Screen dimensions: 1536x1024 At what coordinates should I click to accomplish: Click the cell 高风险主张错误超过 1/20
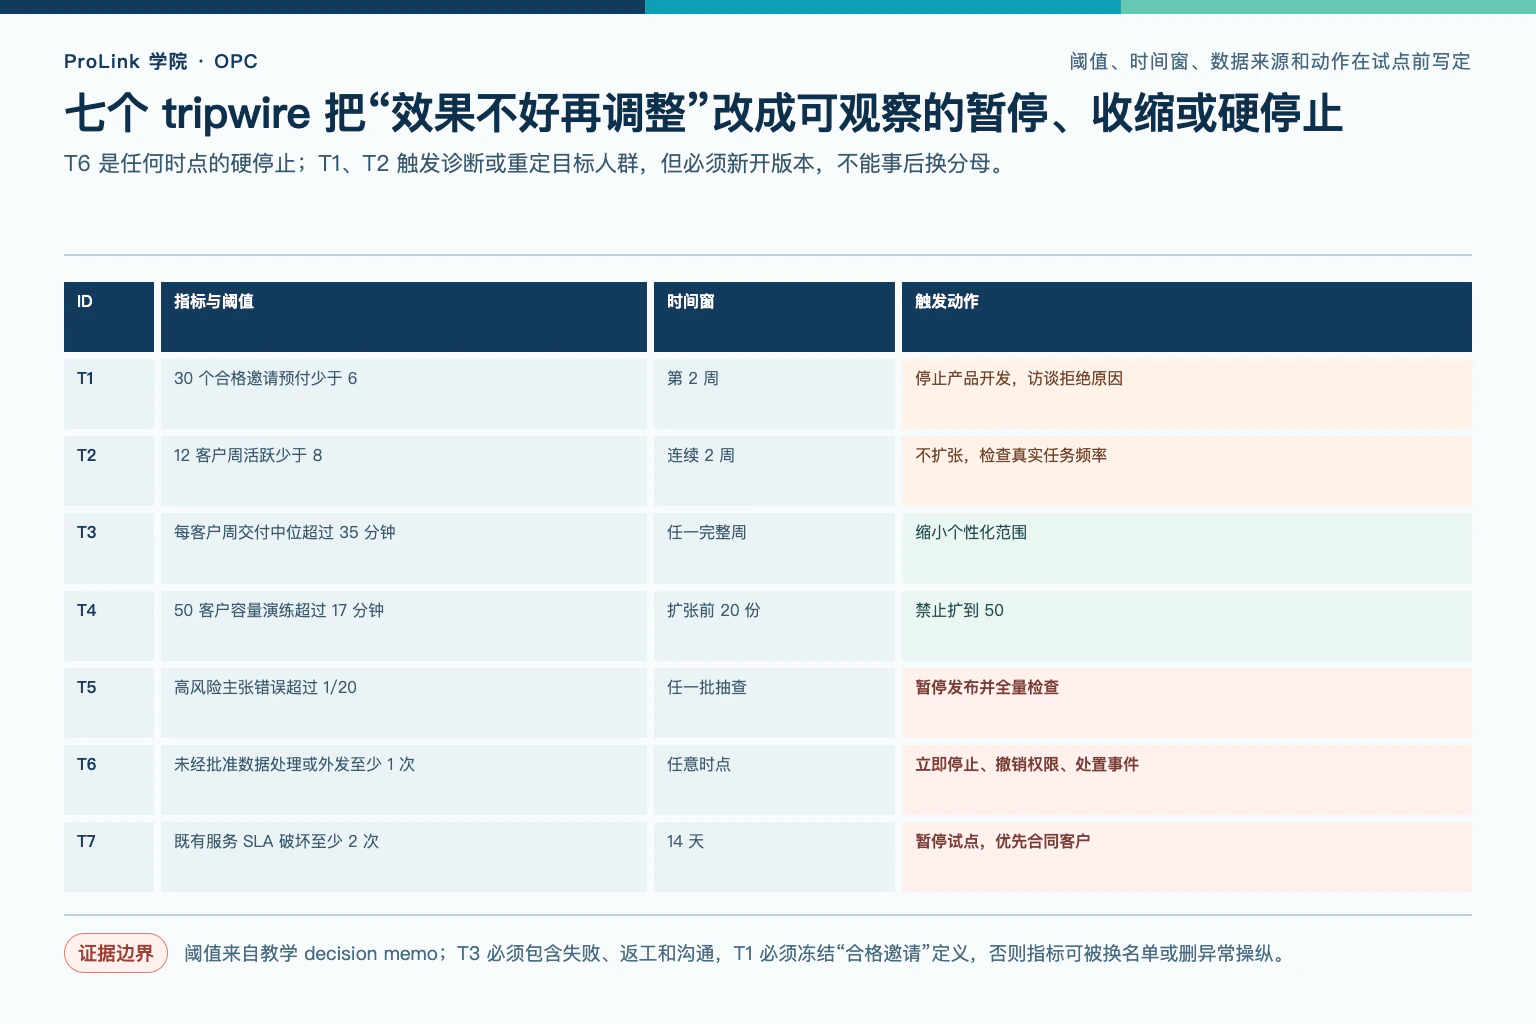[404, 703]
